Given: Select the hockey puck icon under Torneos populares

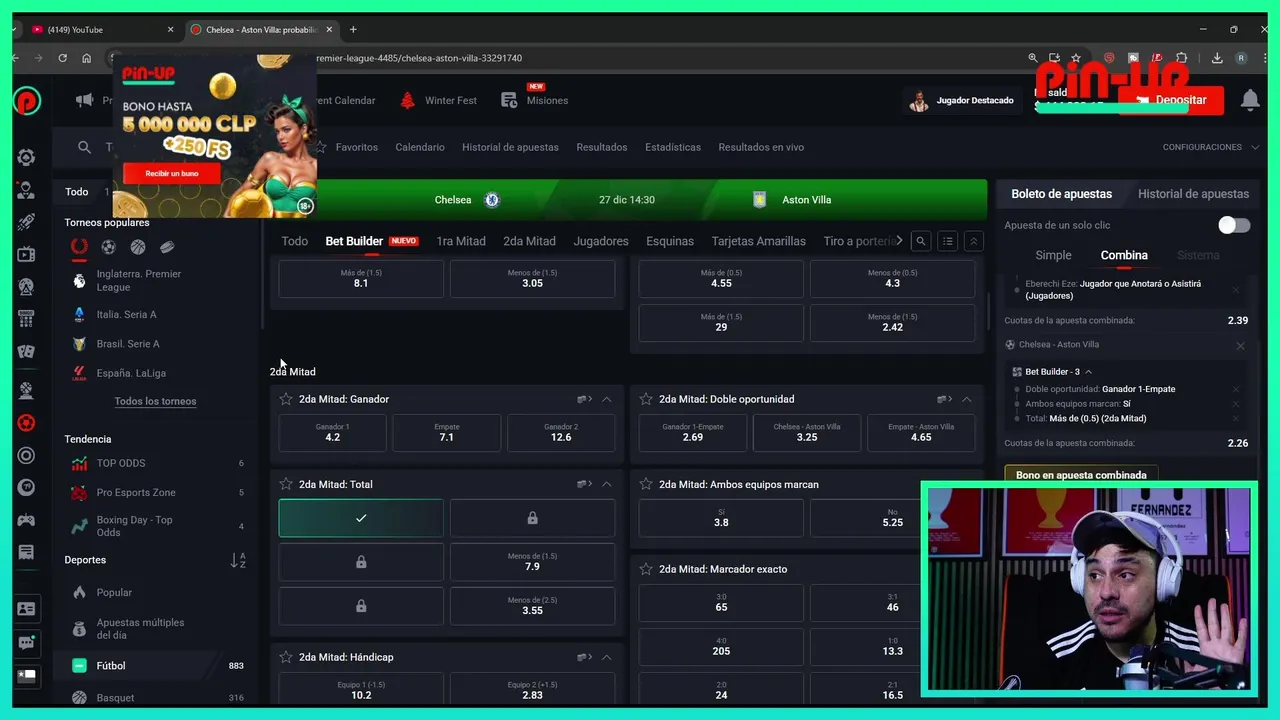Looking at the screenshot, I should point(167,247).
